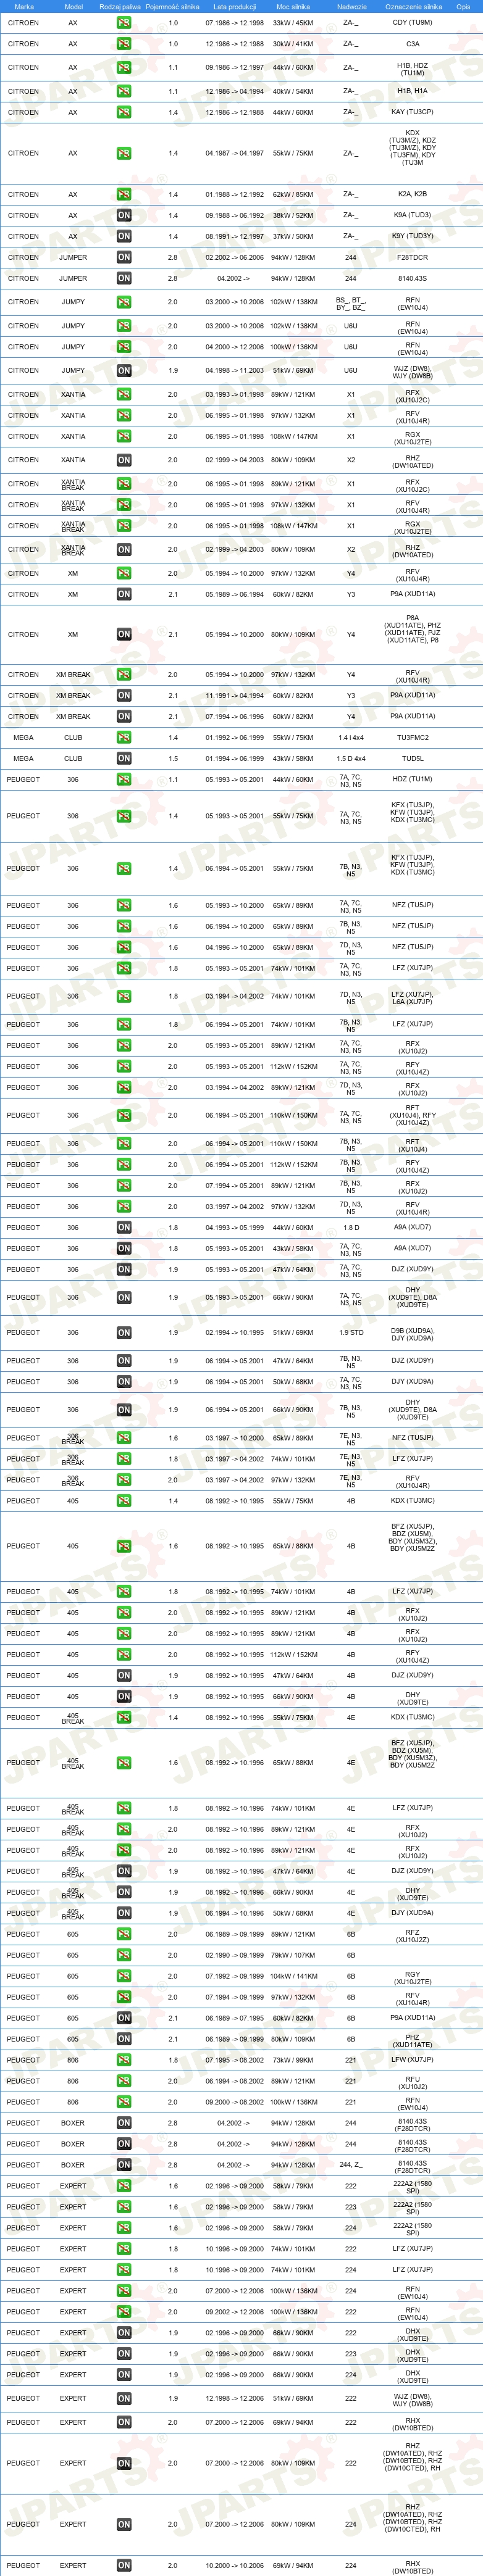Click diesel ON icon in Mega Club TUD5L row
Image resolution: width=483 pixels, height=2576 pixels.
point(124,758)
